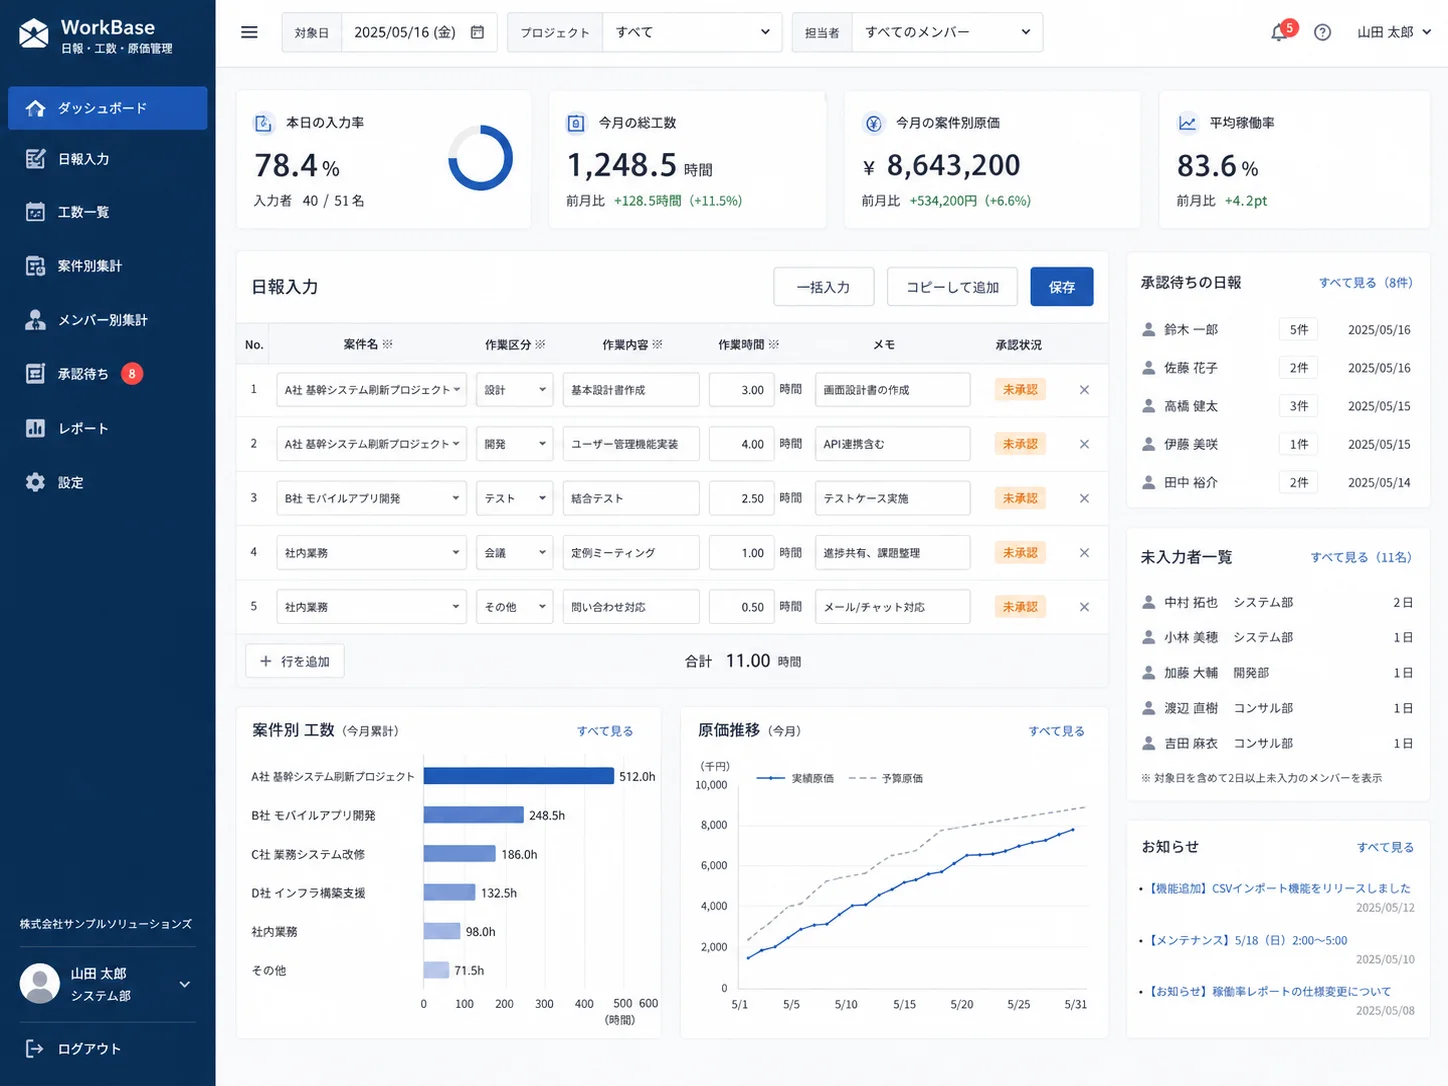This screenshot has height=1086, width=1448.
Task: Open 日報入力 in sidebar
Action: 108,159
